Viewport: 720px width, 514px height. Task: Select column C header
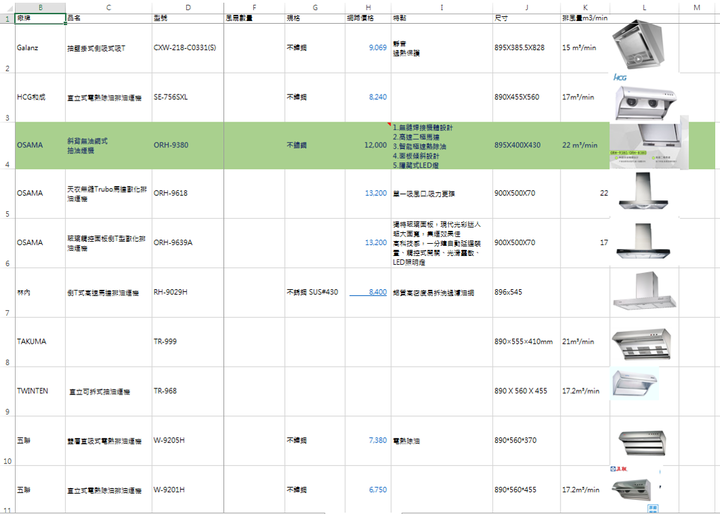click(109, 8)
